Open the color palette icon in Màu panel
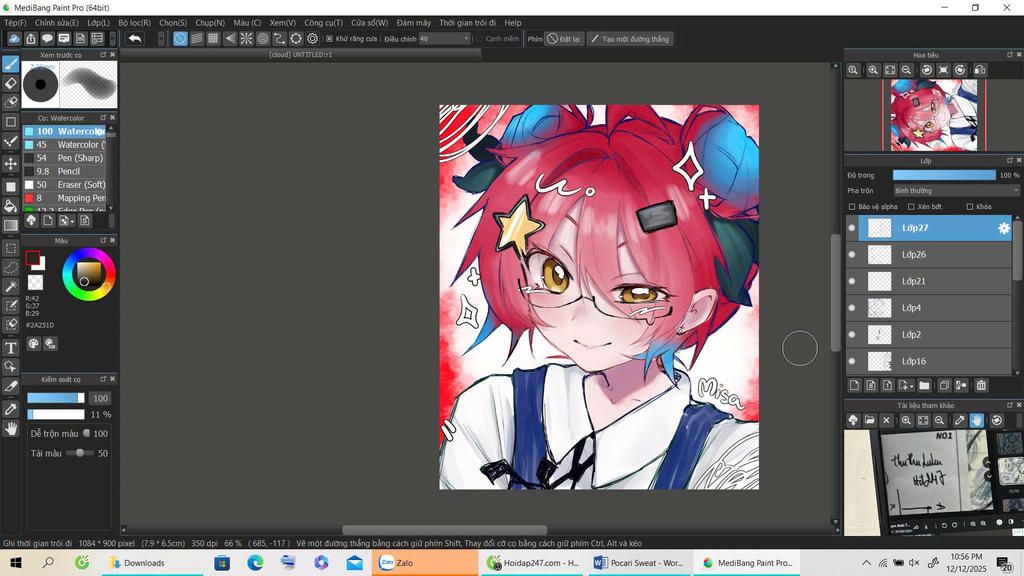 point(33,344)
